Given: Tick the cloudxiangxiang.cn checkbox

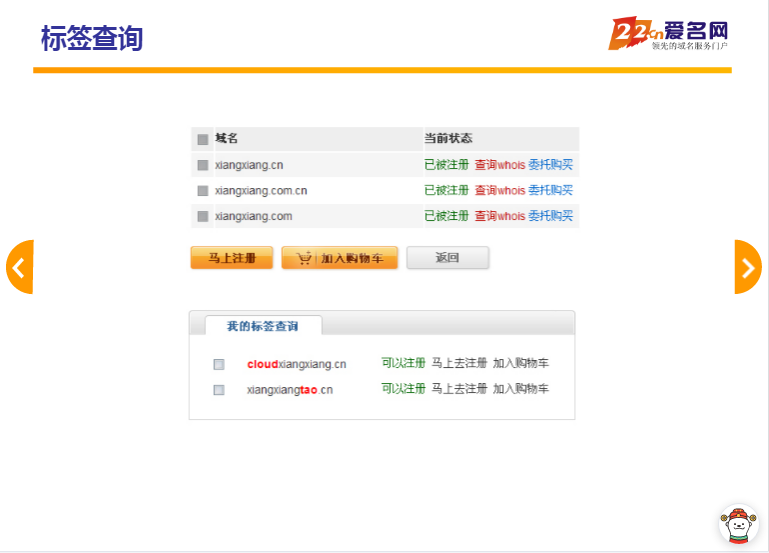Looking at the screenshot, I should click(x=219, y=364).
